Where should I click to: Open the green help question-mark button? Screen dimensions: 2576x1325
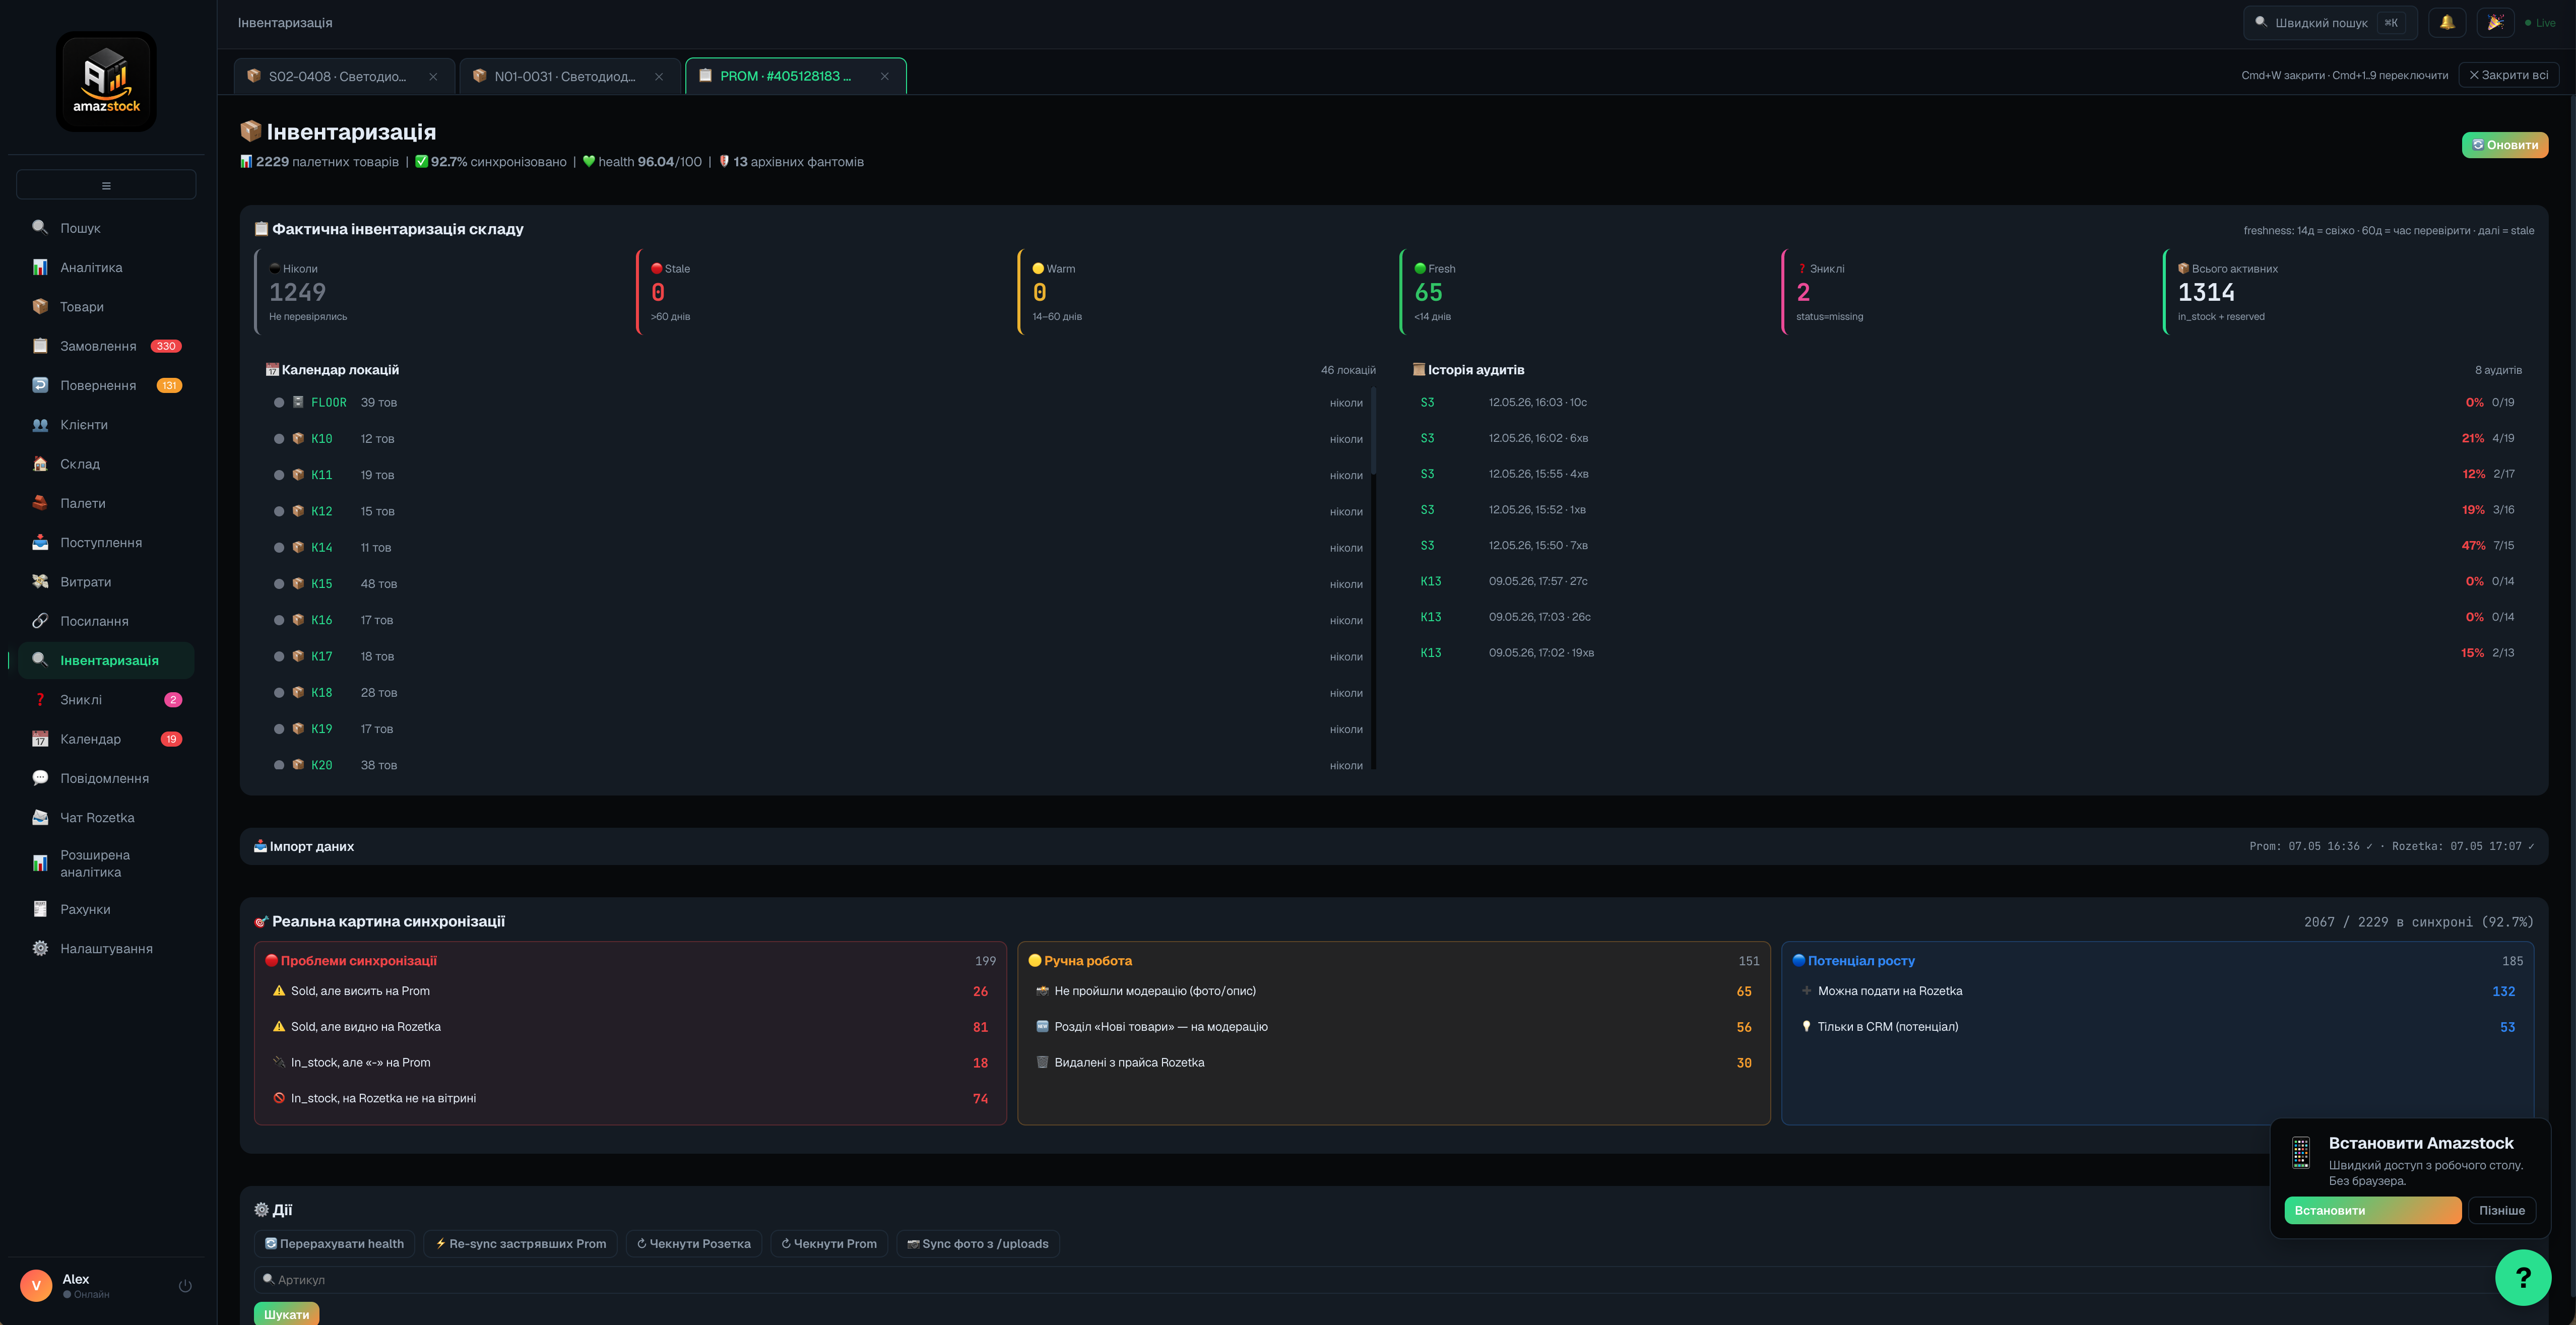point(2523,1277)
